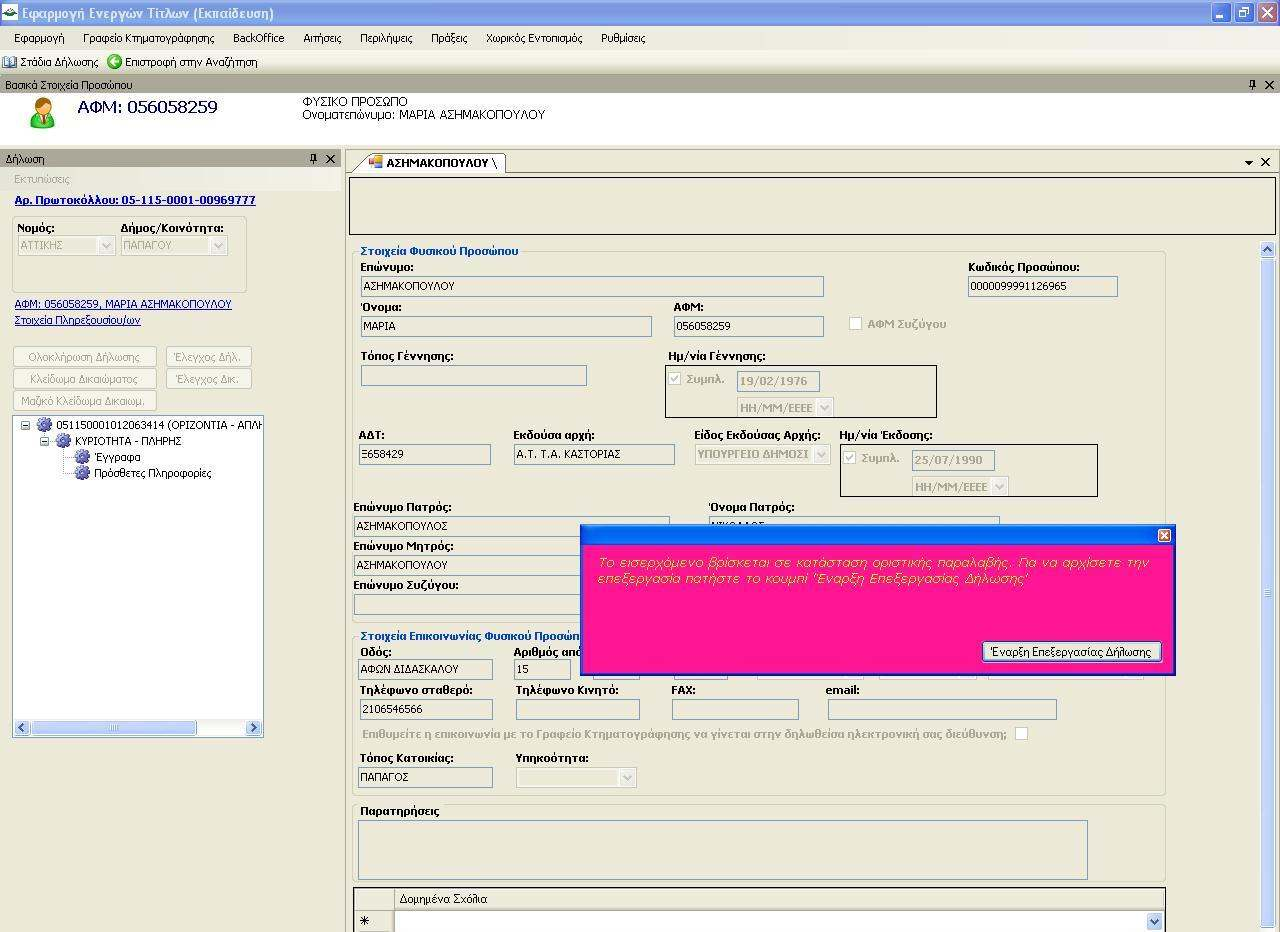
Task: Collapse the 051150001012063414 tree node
Action: [25, 425]
